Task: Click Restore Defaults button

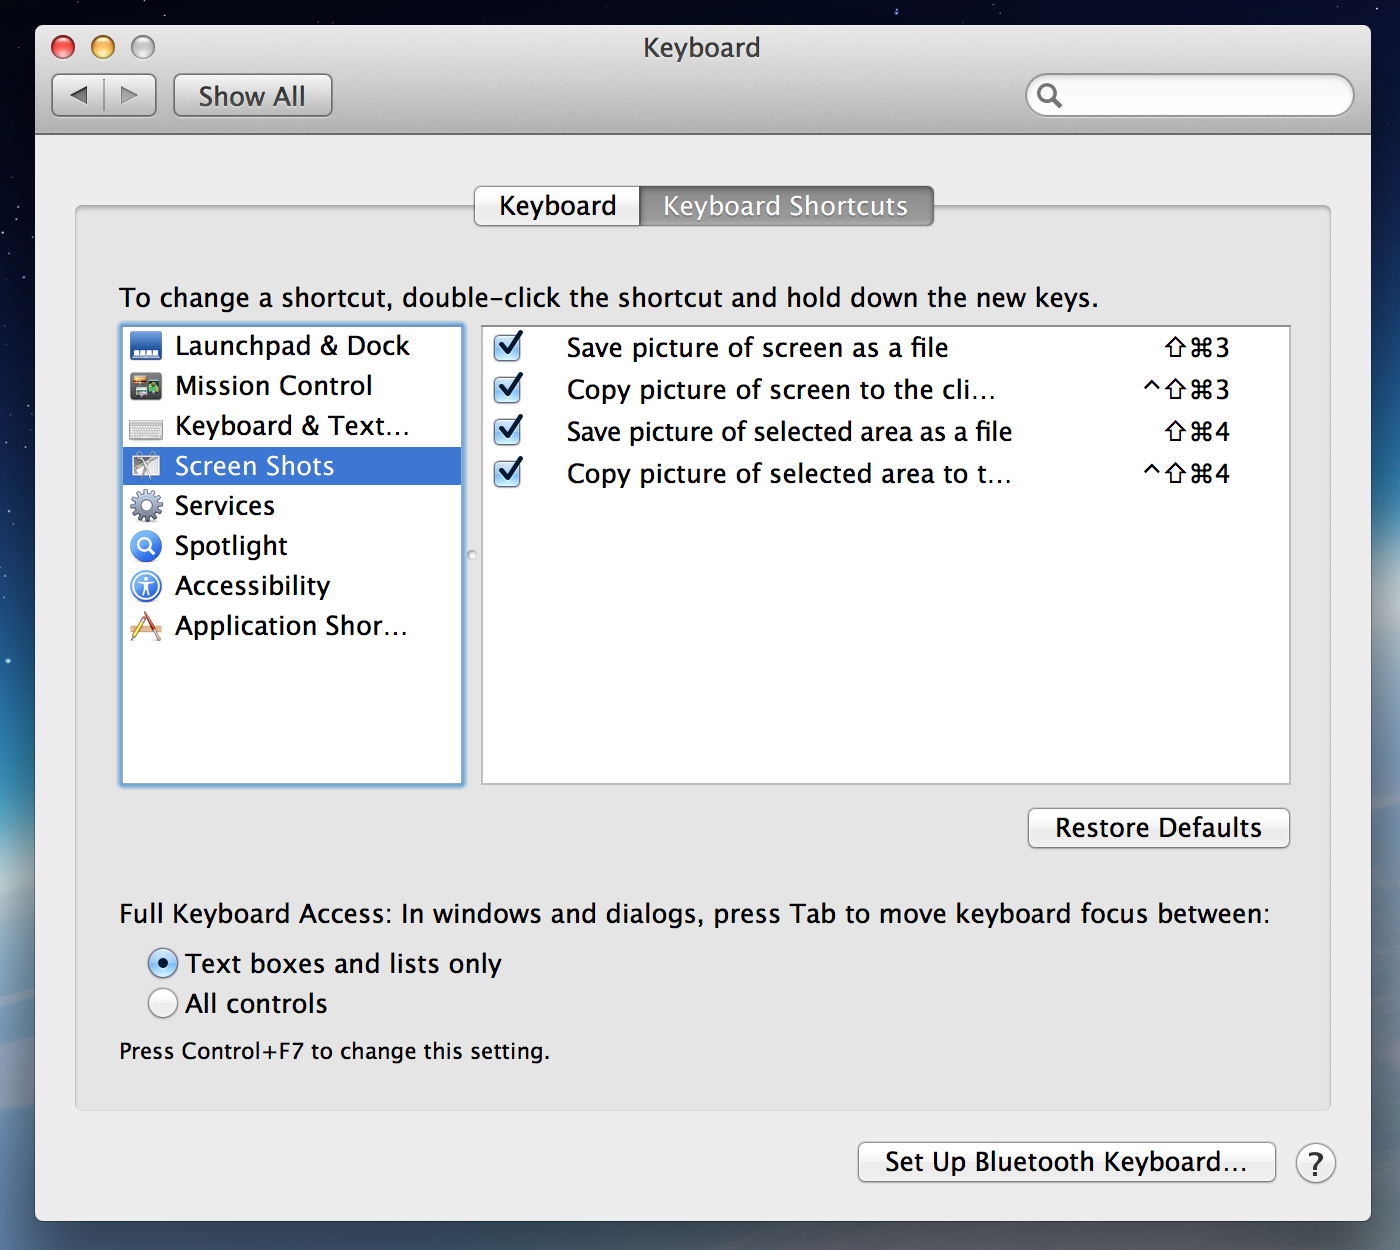Action: coord(1159,828)
